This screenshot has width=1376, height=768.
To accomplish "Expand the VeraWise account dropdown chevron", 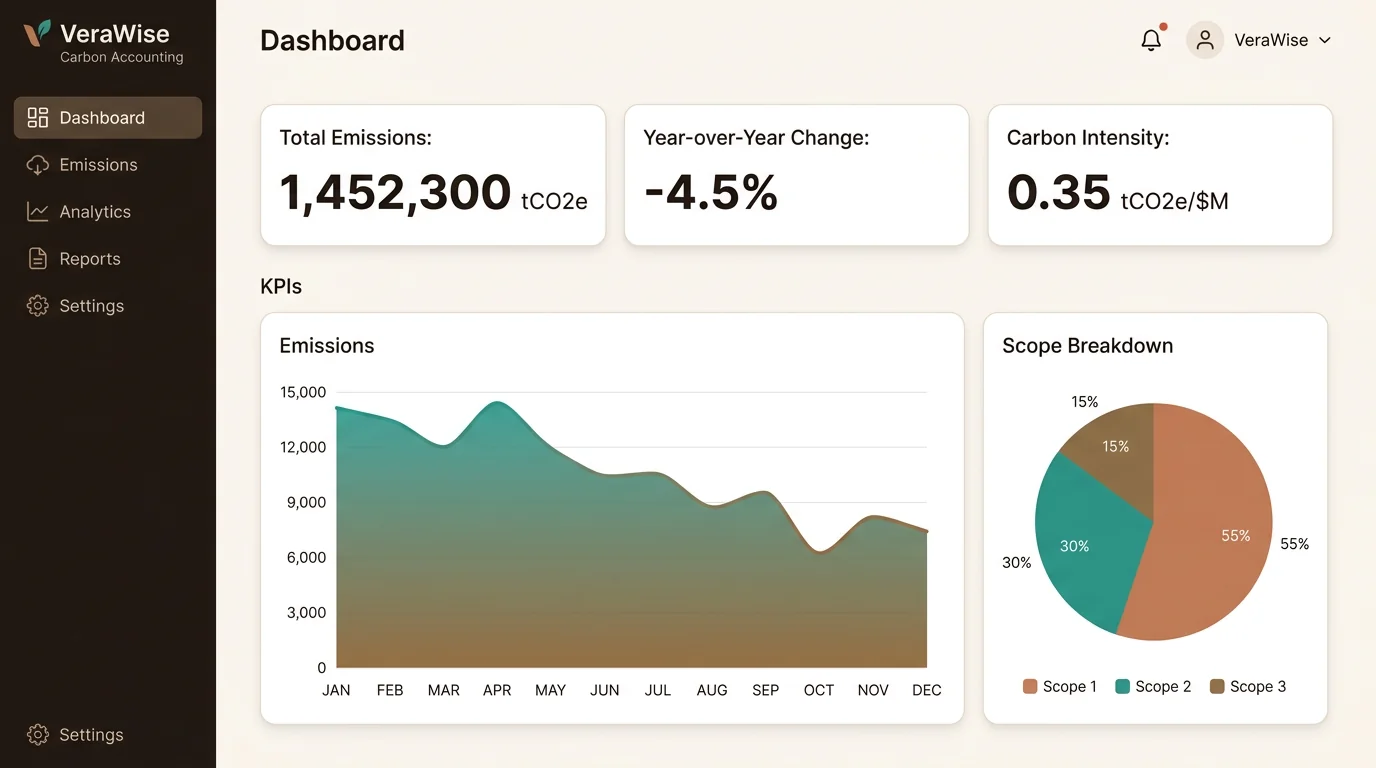I will [x=1325, y=41].
